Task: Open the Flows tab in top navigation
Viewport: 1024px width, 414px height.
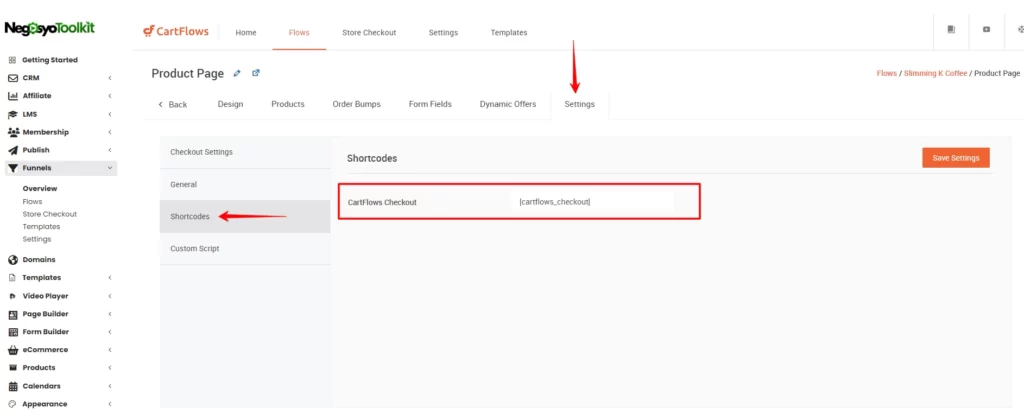Action: coord(299,33)
